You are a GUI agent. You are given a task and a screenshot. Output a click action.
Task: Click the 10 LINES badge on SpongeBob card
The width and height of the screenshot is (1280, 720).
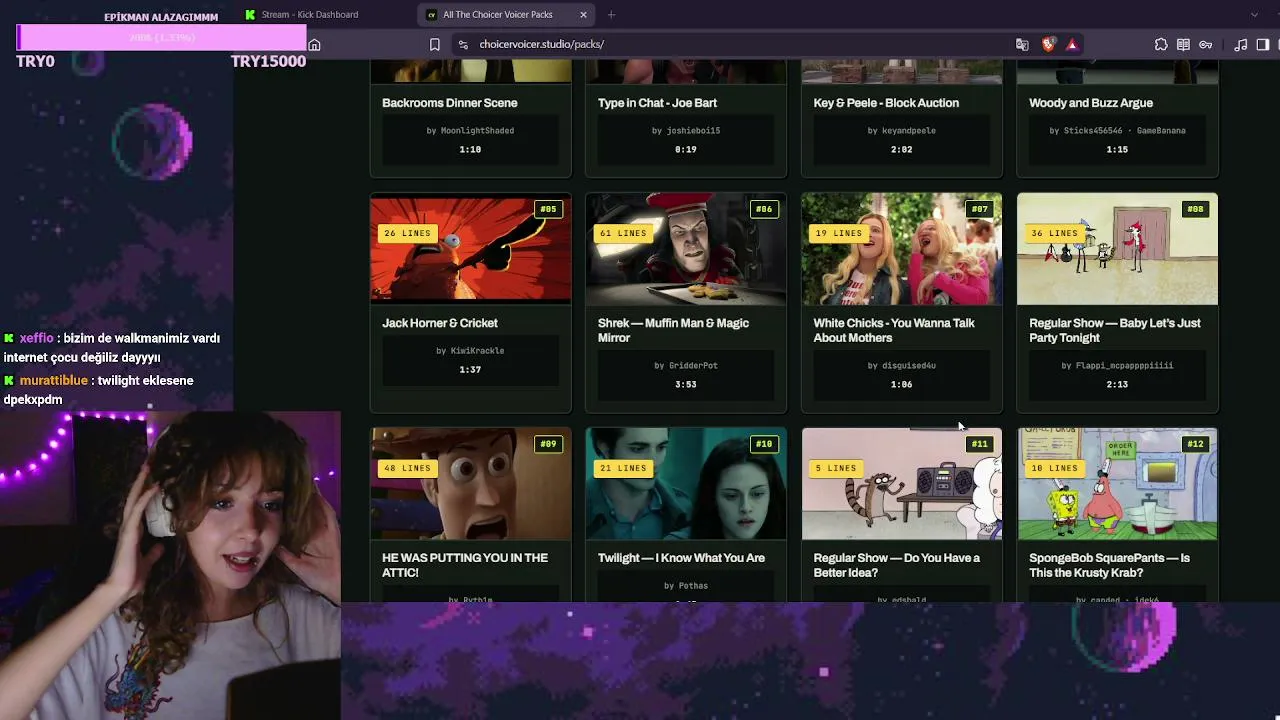tap(1054, 468)
